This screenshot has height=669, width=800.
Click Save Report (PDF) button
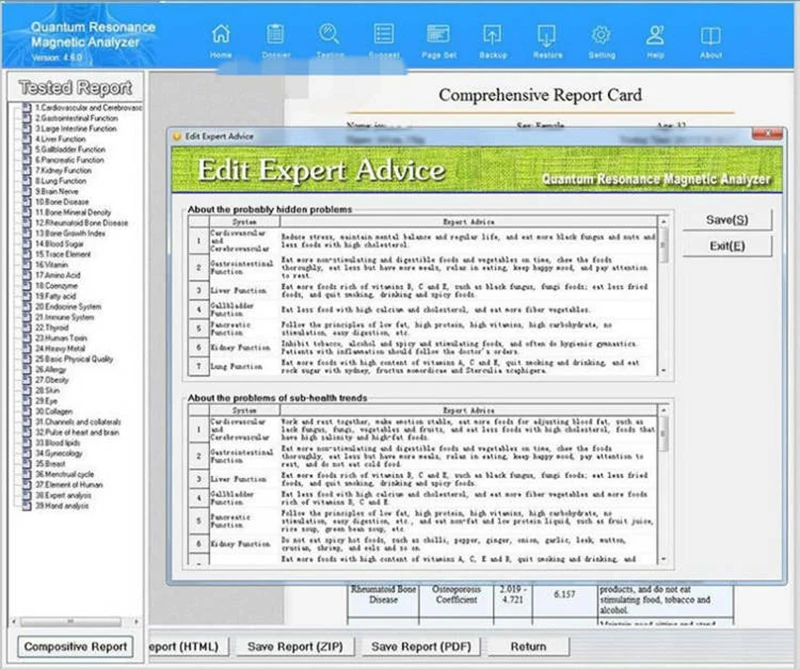click(x=421, y=647)
